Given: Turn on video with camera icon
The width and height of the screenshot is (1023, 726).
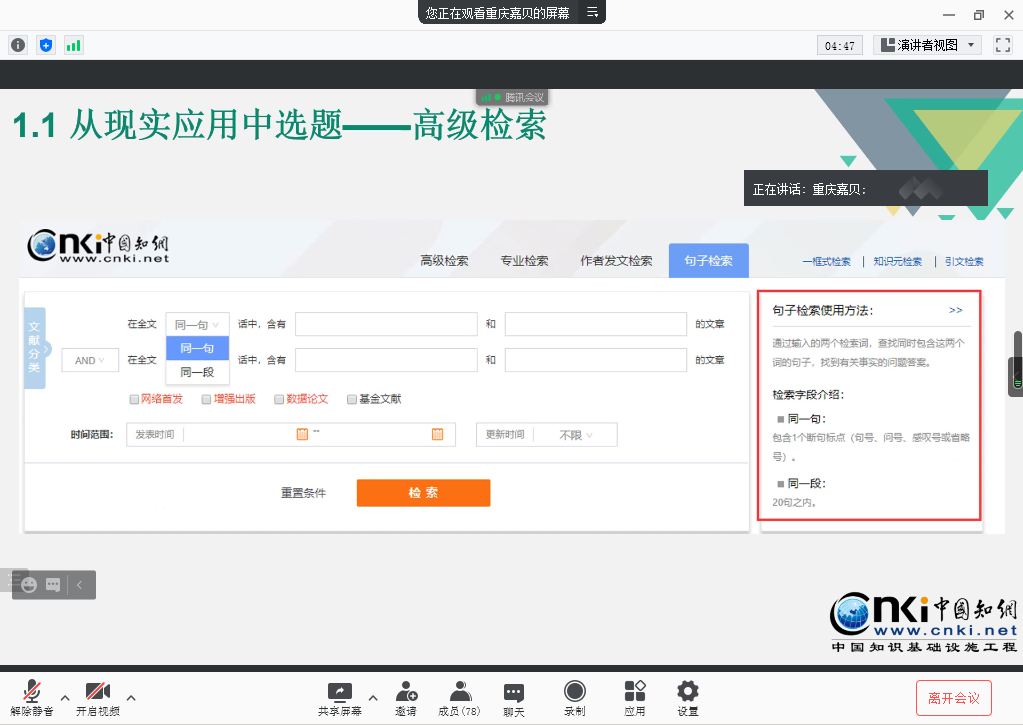Looking at the screenshot, I should click(x=97, y=691).
